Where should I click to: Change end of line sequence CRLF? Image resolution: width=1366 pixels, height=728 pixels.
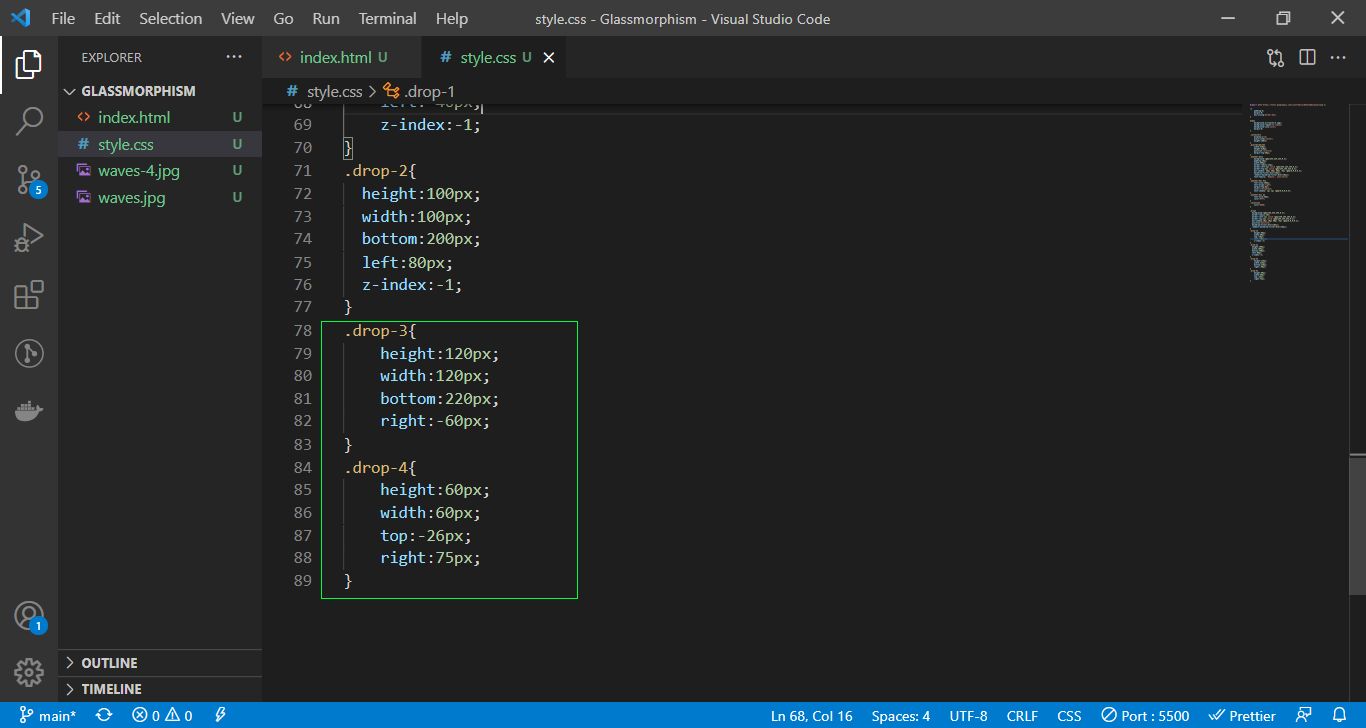pyautogui.click(x=1022, y=715)
